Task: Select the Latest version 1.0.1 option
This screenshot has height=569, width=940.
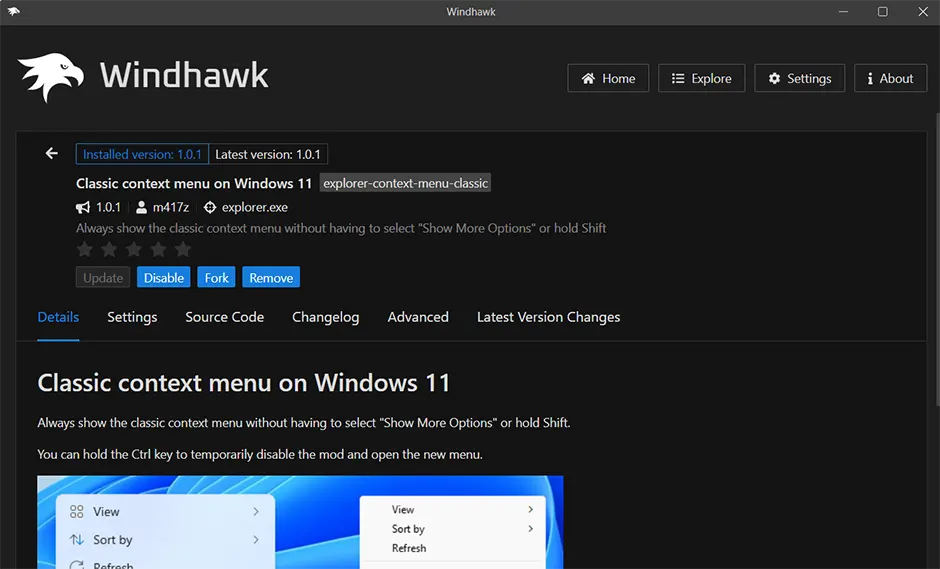Action: click(268, 154)
